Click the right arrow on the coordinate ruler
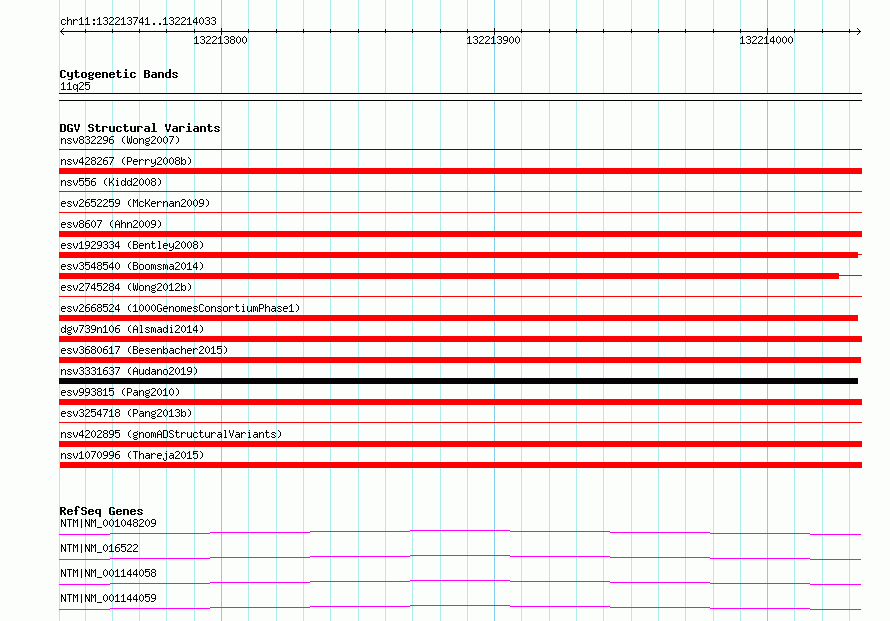This screenshot has height=621, width=890. tap(858, 32)
